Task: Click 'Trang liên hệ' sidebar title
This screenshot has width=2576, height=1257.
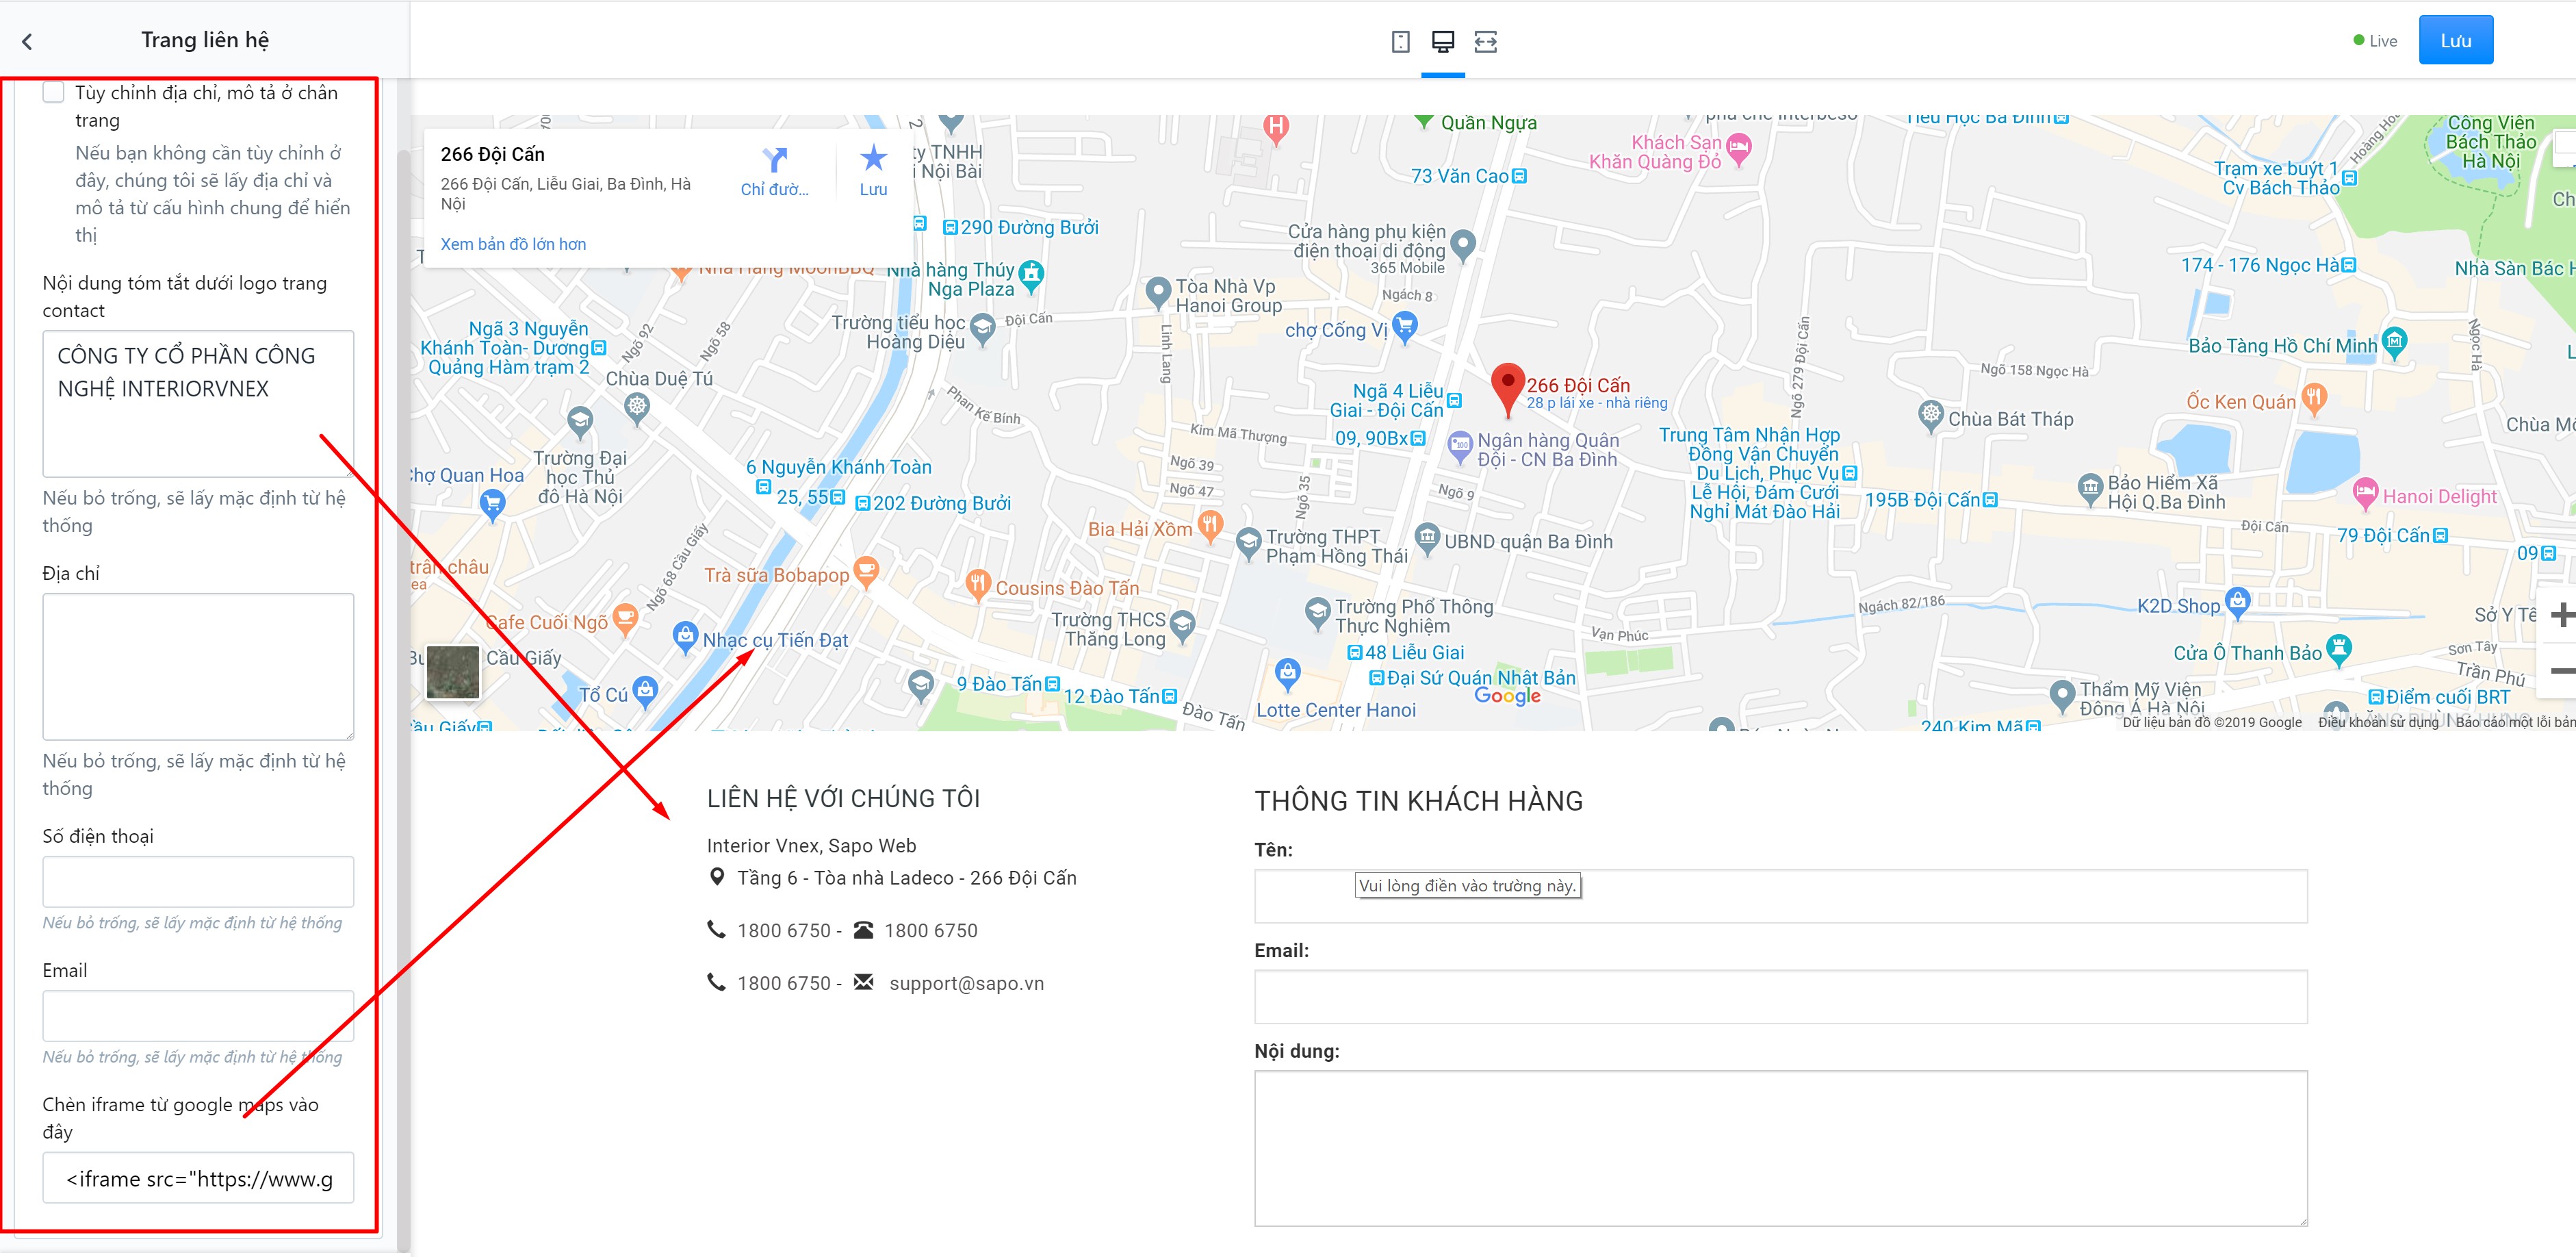Action: click(205, 40)
